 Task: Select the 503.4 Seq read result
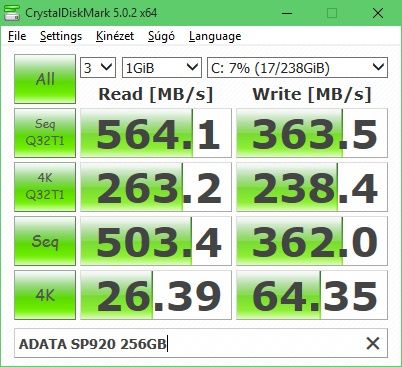[x=156, y=241]
